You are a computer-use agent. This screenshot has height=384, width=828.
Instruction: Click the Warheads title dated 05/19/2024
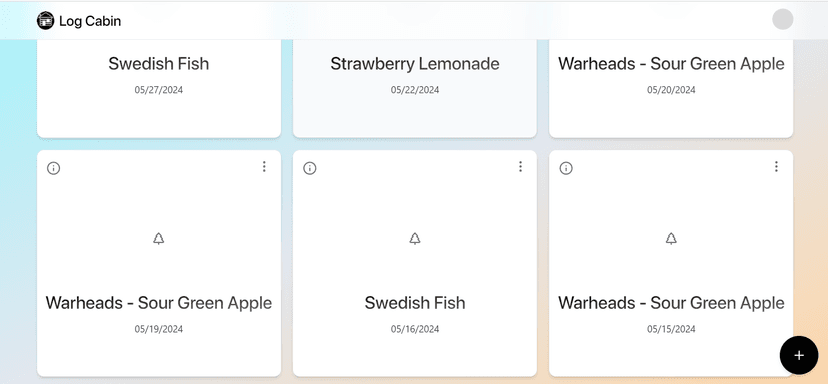point(158,303)
